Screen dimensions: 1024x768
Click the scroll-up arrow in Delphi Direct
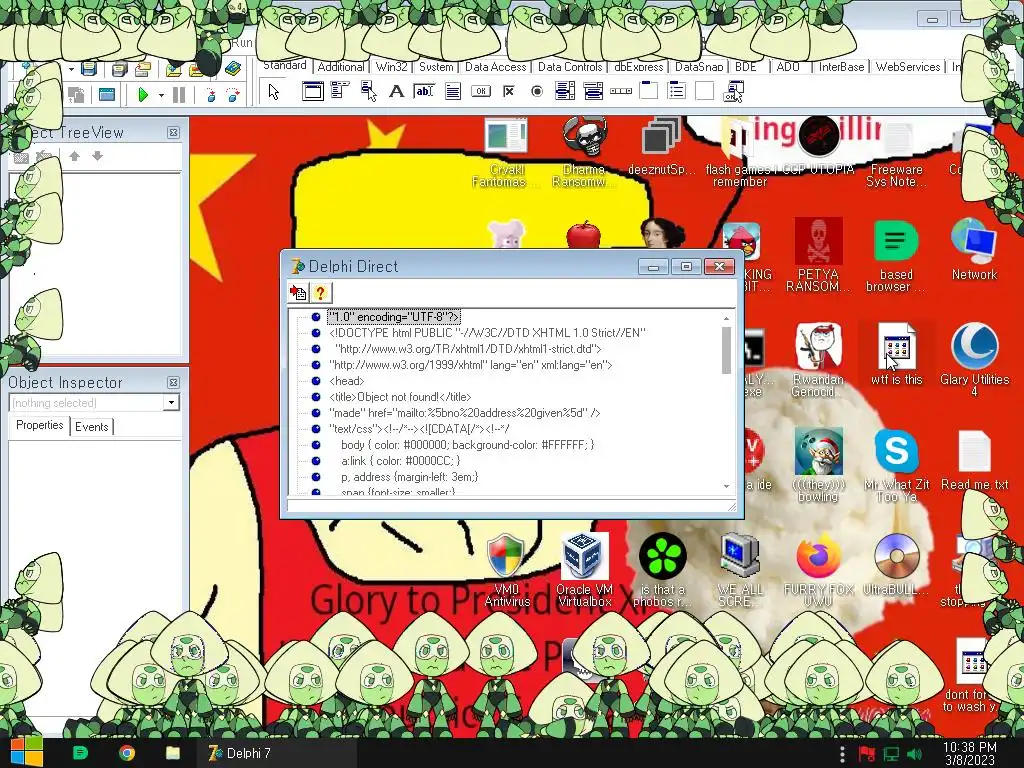point(726,319)
